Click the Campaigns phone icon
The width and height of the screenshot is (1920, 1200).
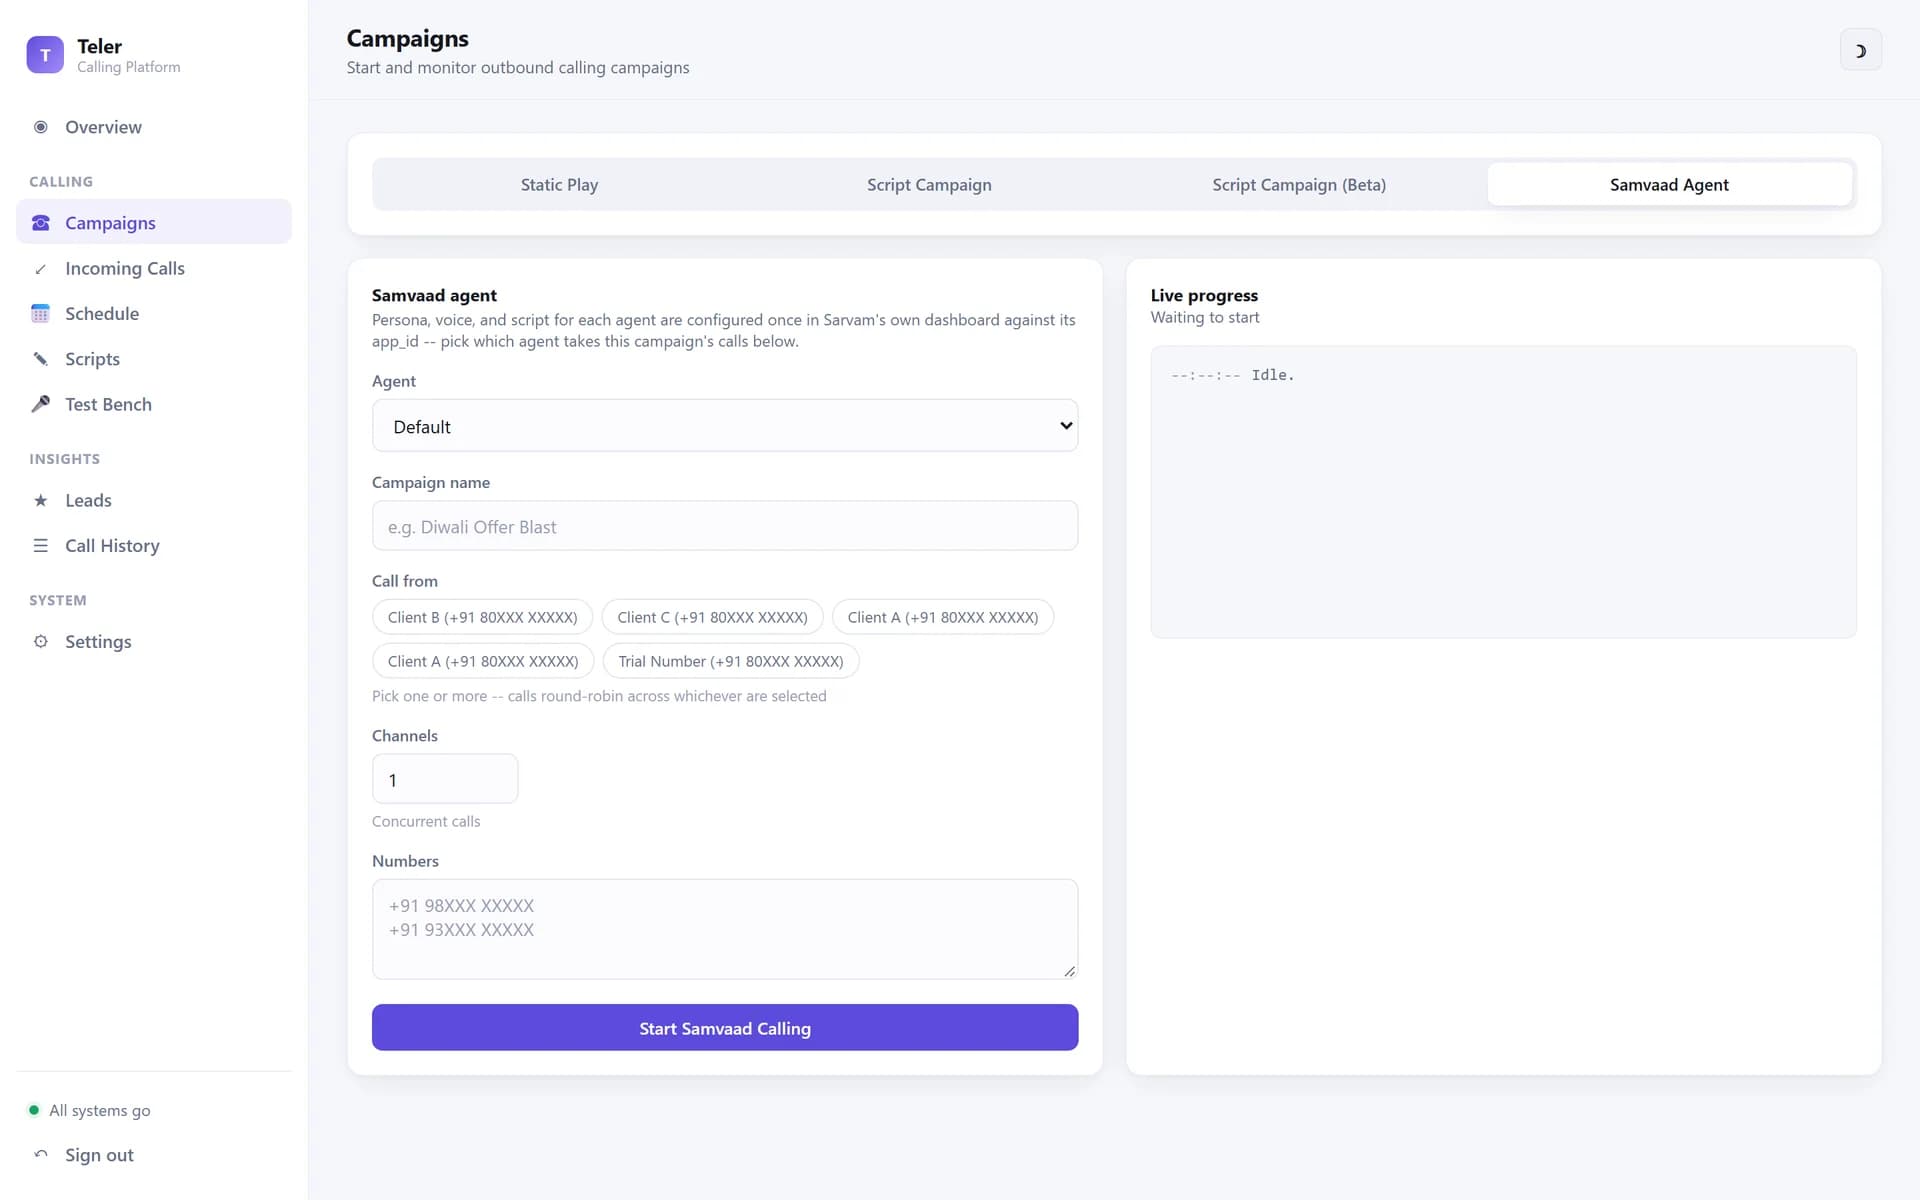click(x=41, y=223)
